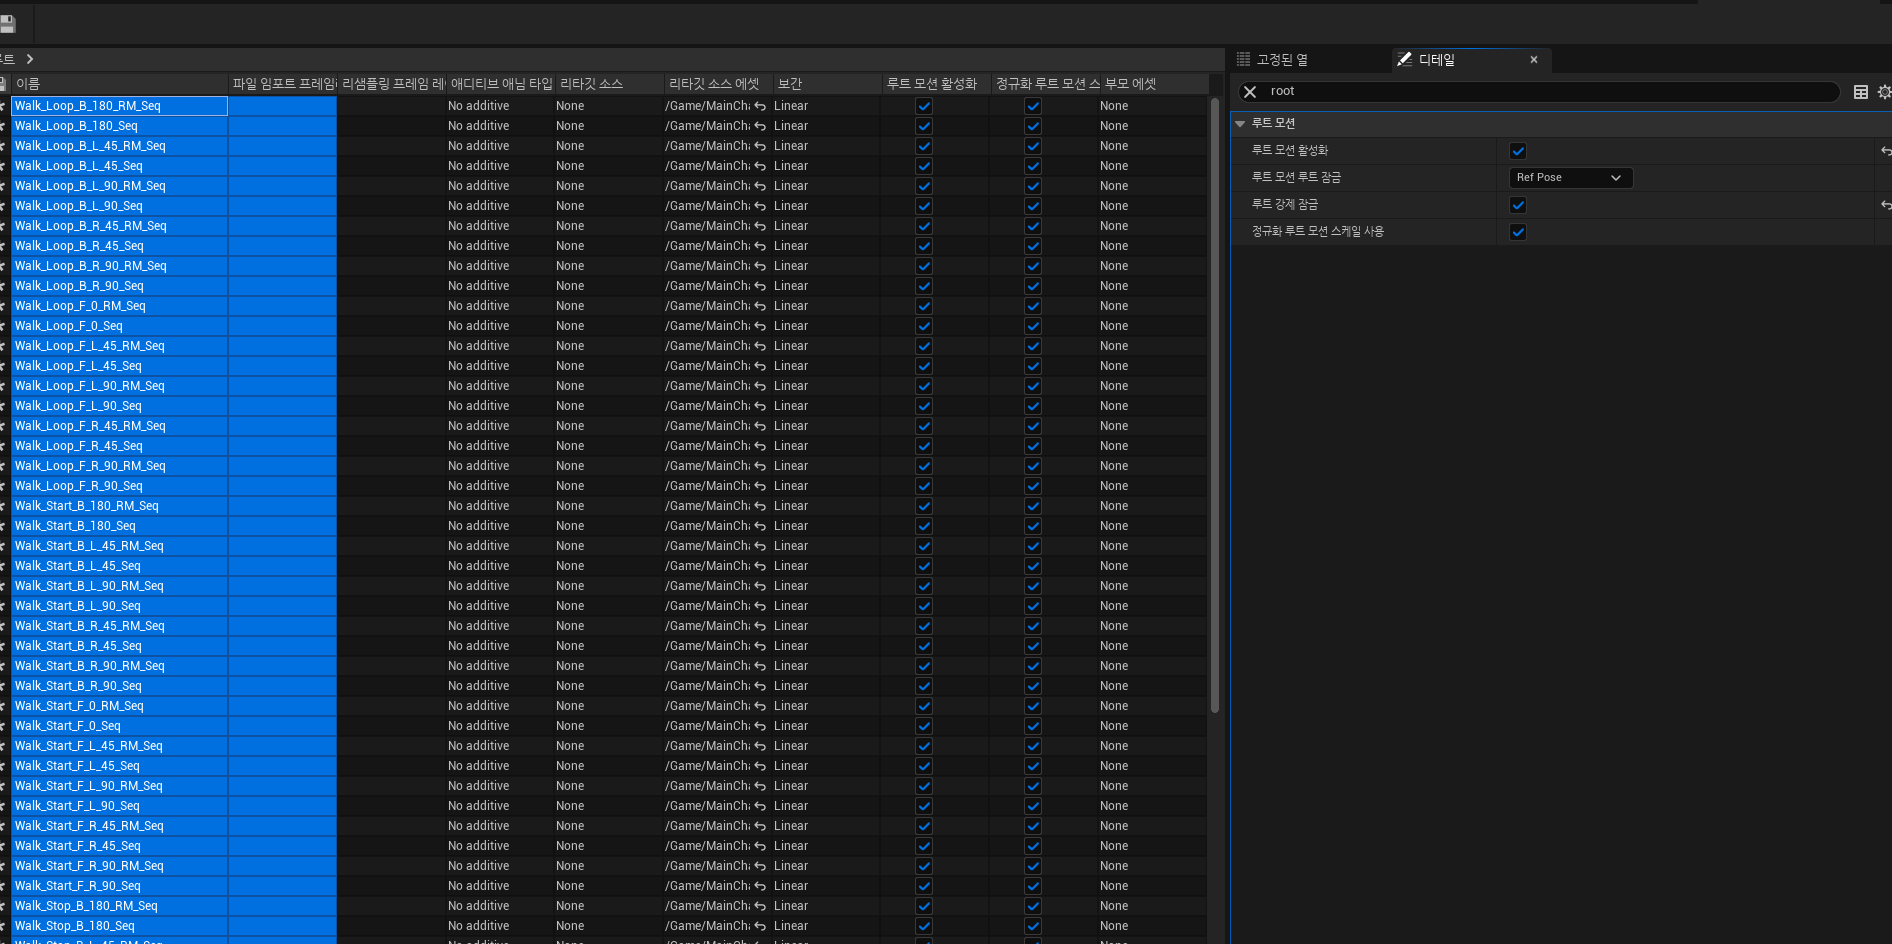Reset retarget source asset for Walk_Loop_B_L_45_Seq
The image size is (1892, 944).
pos(761,166)
